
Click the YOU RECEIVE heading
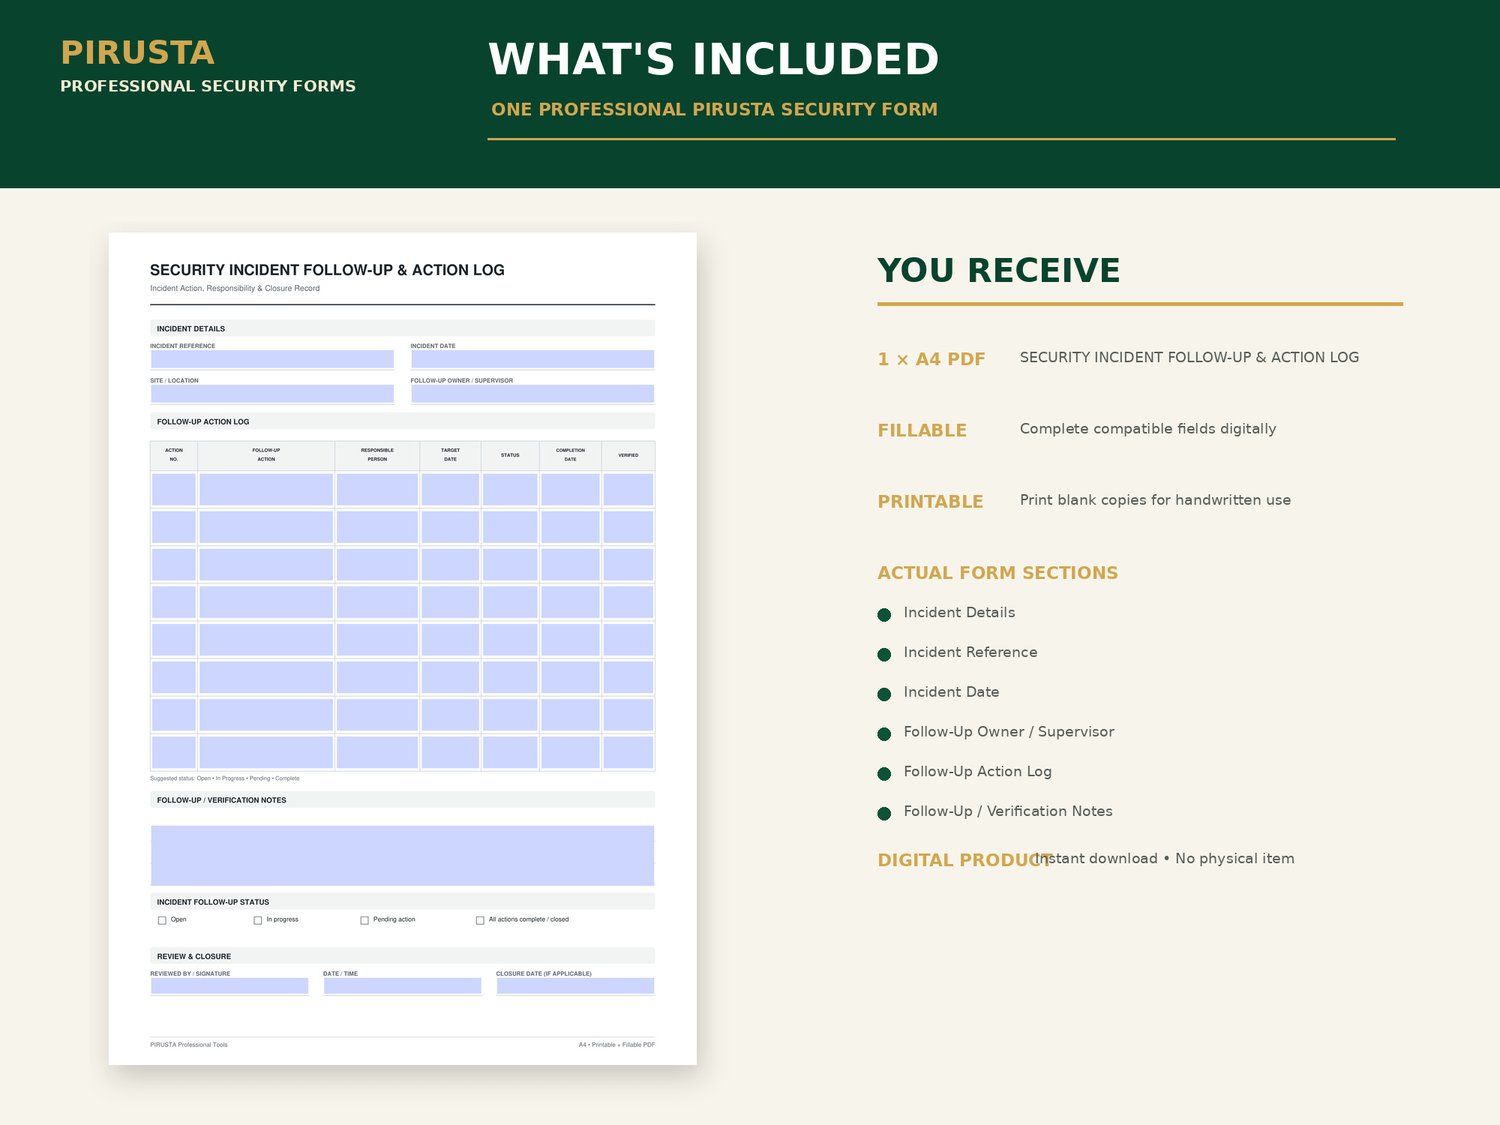[999, 270]
